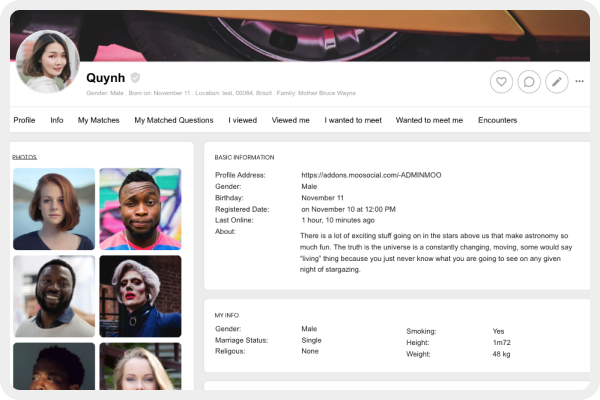
Task: Click Marriage Status value Single
Action: point(311,340)
